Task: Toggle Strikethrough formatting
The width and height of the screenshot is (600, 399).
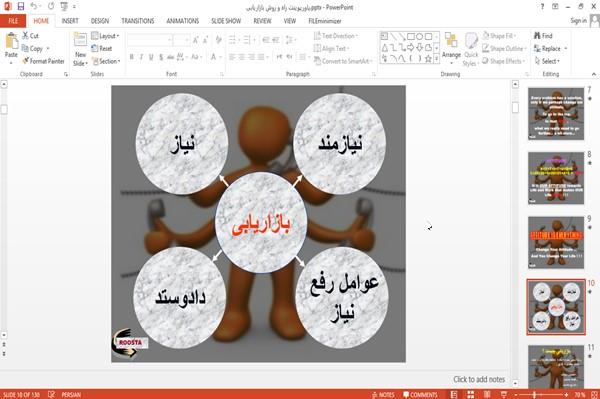Action: click(x=171, y=57)
